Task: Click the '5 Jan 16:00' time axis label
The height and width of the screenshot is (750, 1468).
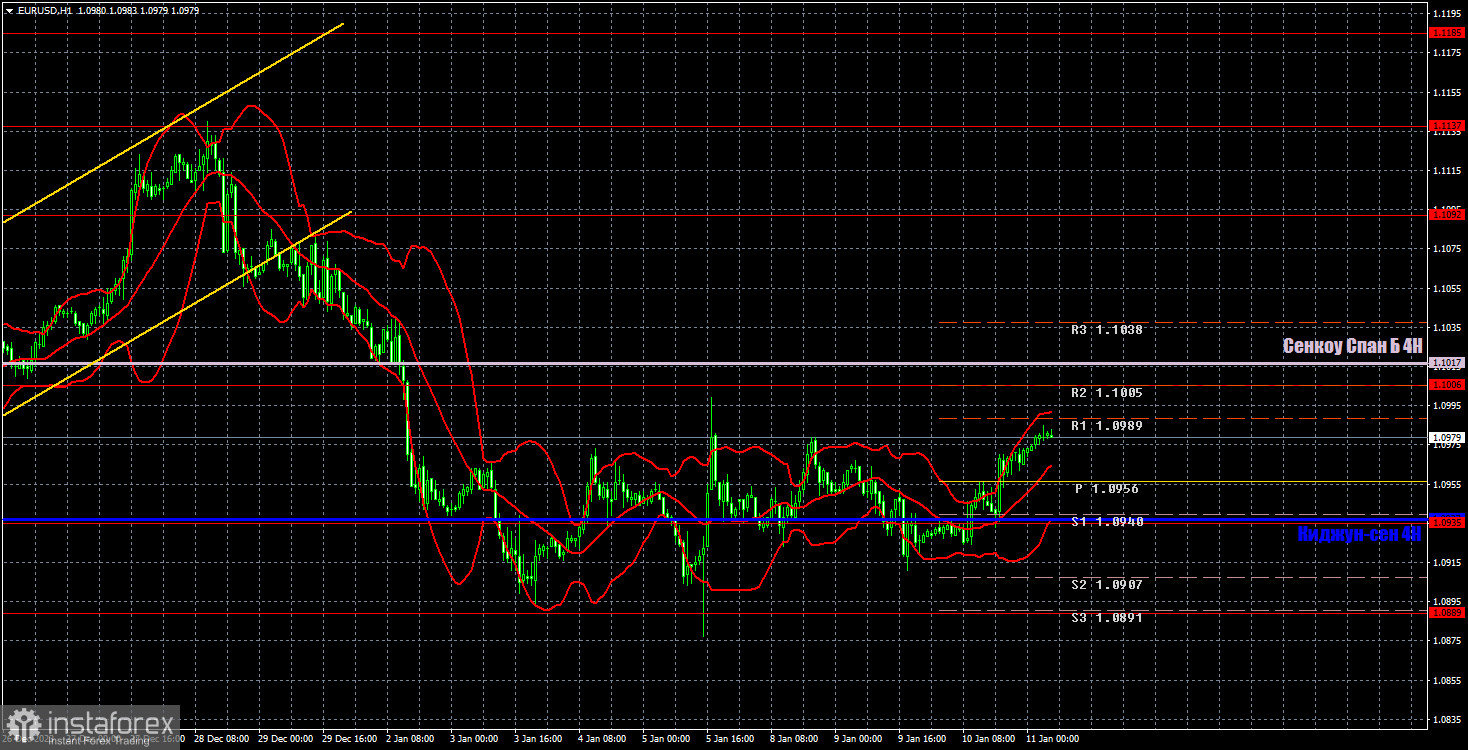Action: click(x=729, y=739)
